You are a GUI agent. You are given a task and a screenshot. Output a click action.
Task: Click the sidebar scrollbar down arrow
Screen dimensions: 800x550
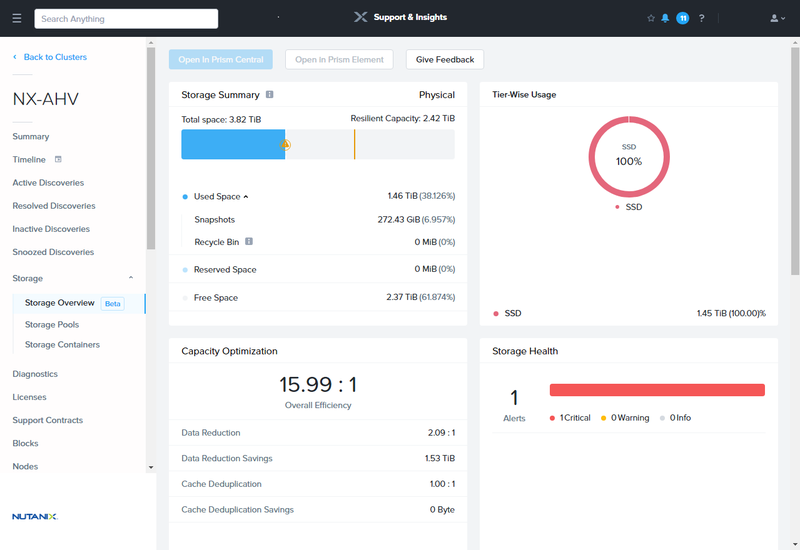[151, 467]
